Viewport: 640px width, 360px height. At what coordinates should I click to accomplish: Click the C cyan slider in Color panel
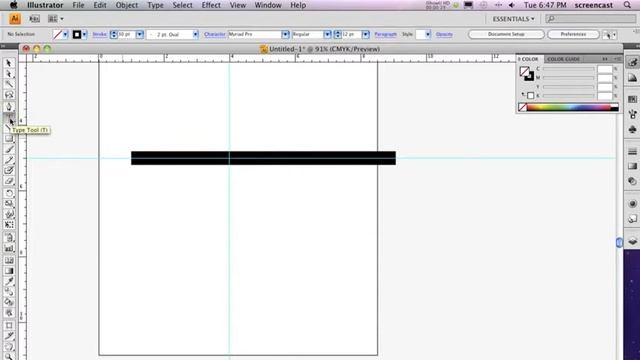click(x=568, y=69)
